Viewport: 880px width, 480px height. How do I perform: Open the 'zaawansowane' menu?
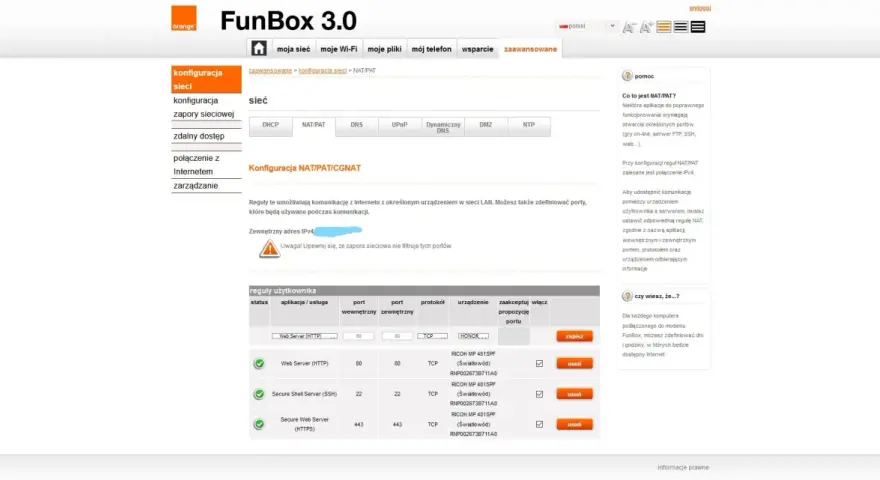(530, 49)
